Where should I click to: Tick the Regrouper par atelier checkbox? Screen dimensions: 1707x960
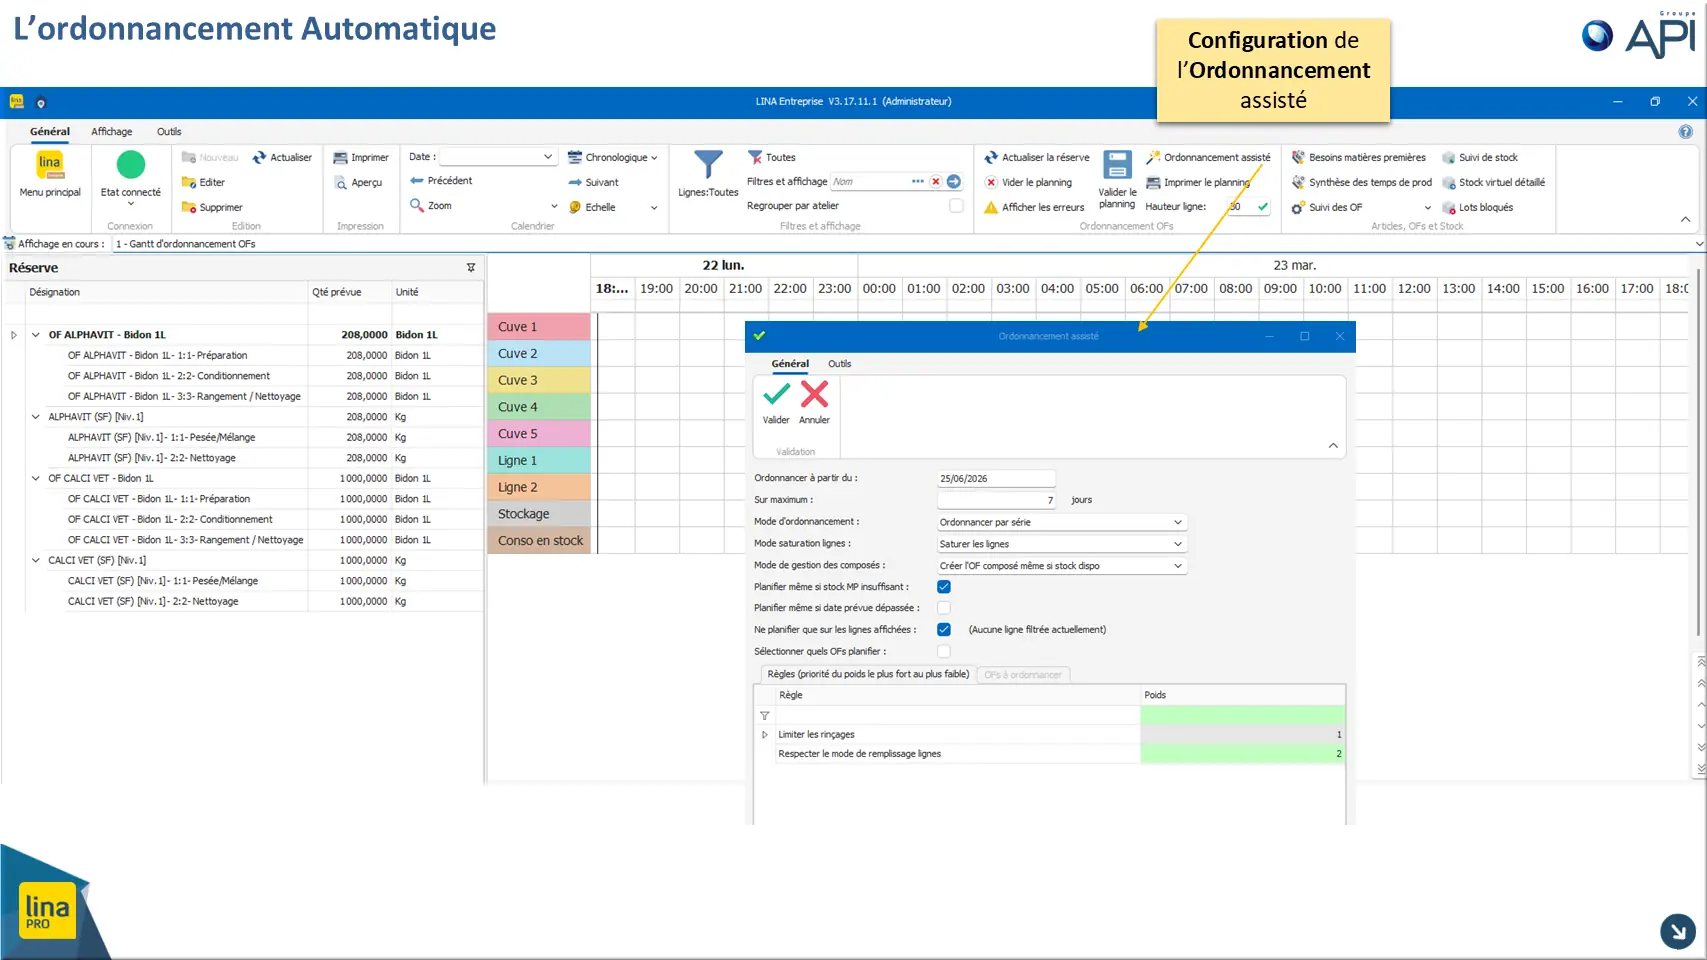tap(956, 205)
